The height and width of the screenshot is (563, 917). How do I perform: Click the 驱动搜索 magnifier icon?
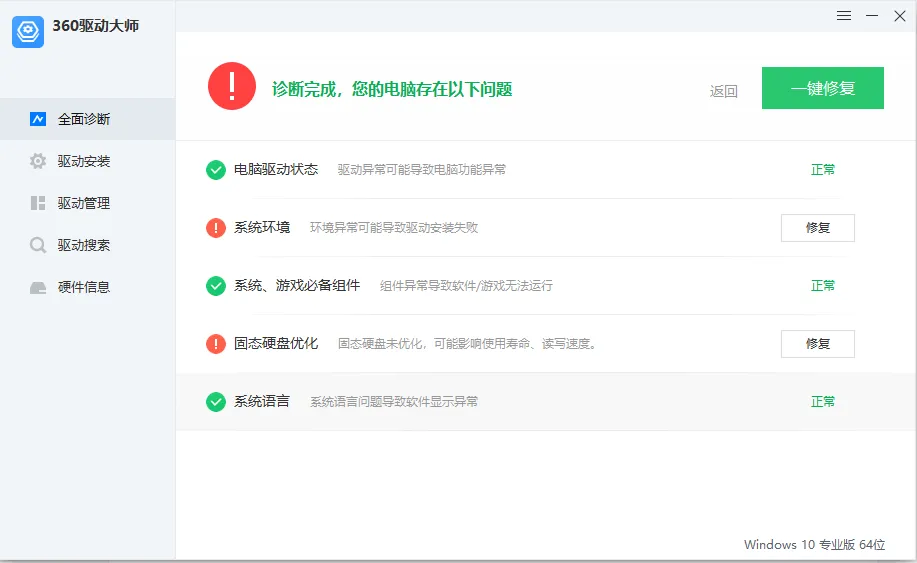click(38, 245)
